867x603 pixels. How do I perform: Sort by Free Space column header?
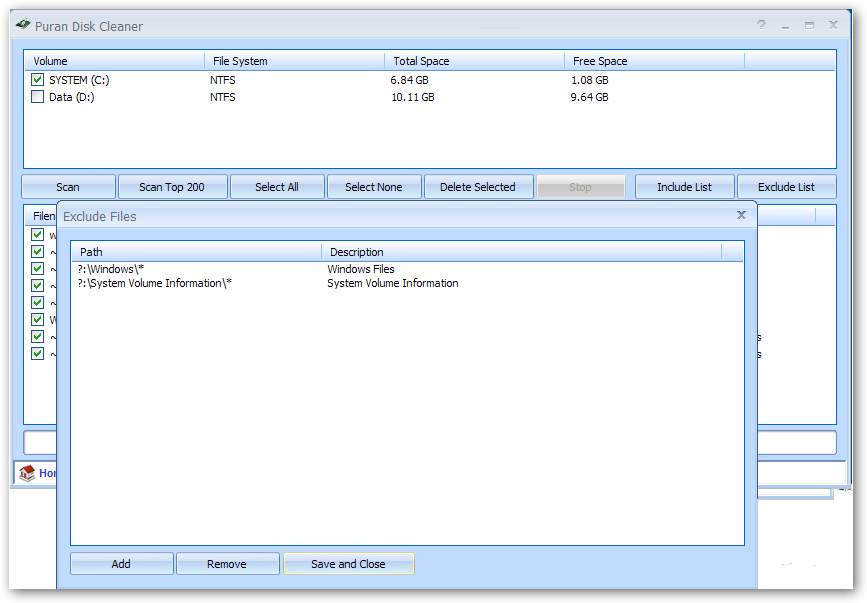tap(655, 61)
